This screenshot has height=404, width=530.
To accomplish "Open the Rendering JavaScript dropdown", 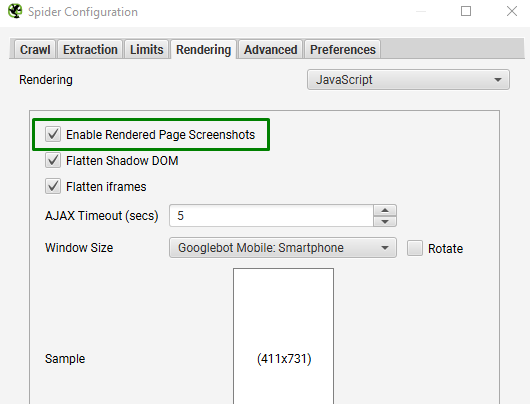I will click(408, 80).
